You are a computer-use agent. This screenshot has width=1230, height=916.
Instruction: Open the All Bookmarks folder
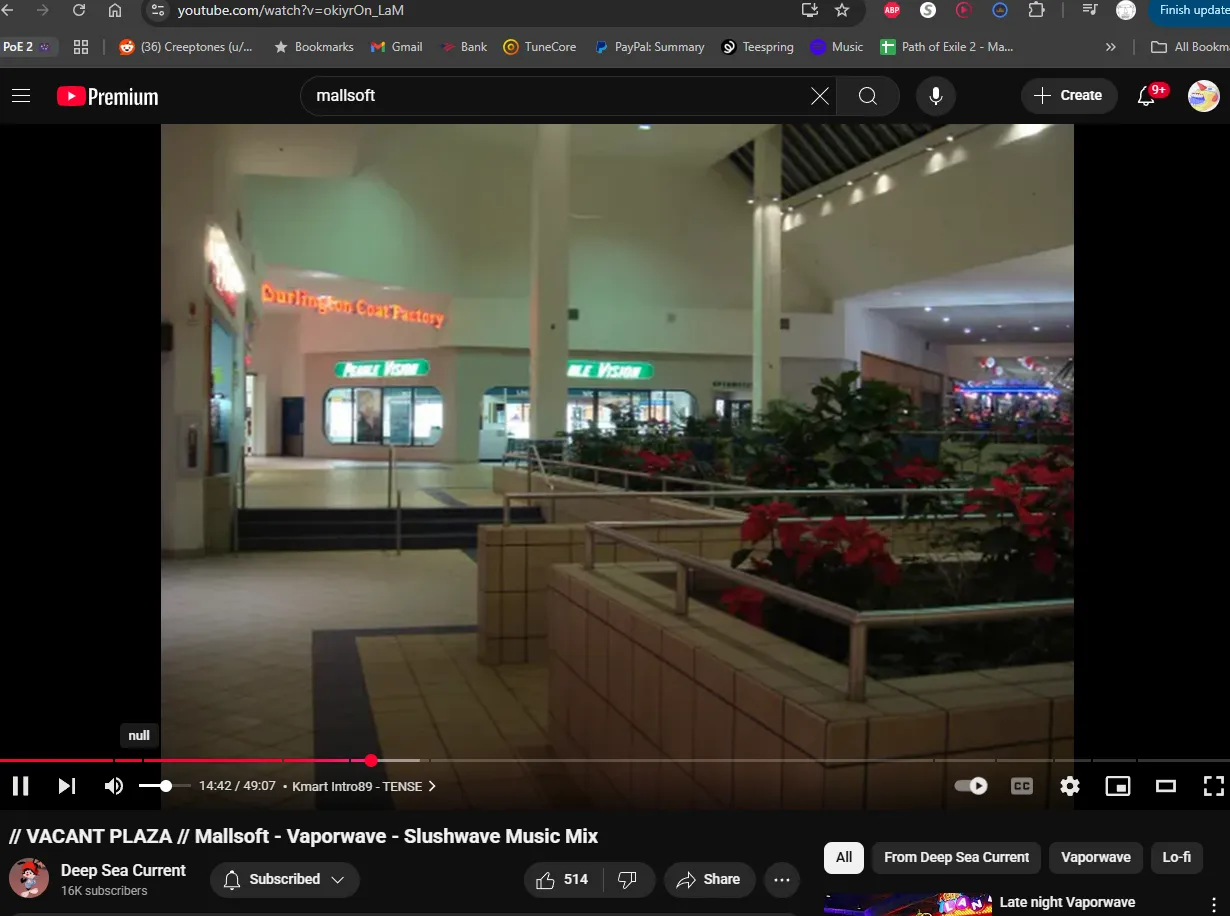[1190, 47]
